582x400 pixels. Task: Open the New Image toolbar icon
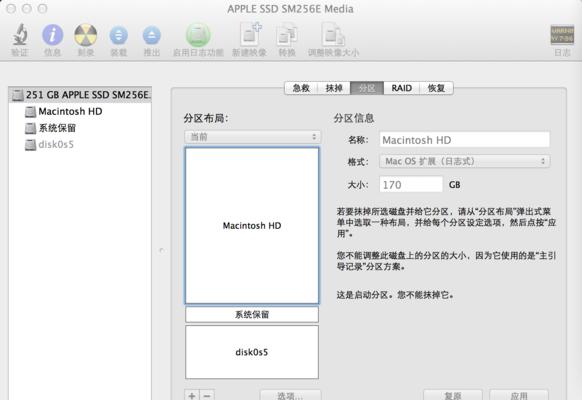coord(250,34)
